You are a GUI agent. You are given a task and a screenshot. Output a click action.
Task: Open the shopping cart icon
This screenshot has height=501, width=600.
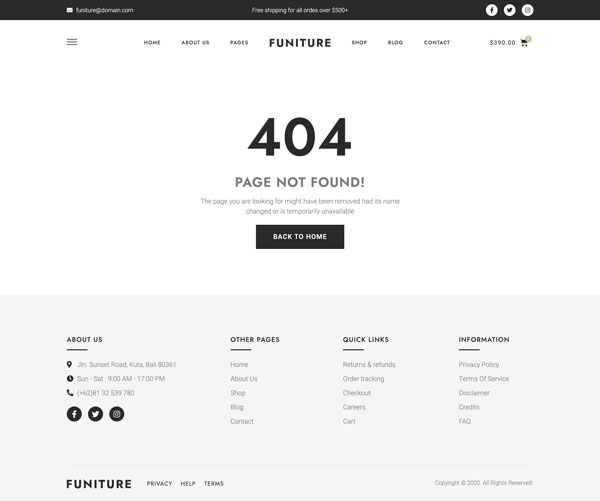click(524, 43)
